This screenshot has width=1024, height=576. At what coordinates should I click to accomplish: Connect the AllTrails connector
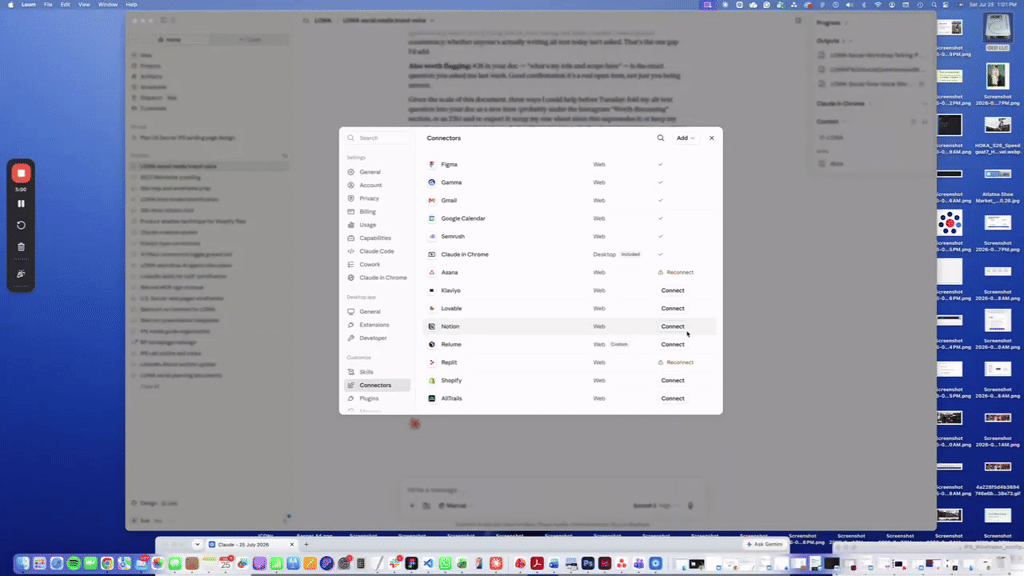pos(673,398)
